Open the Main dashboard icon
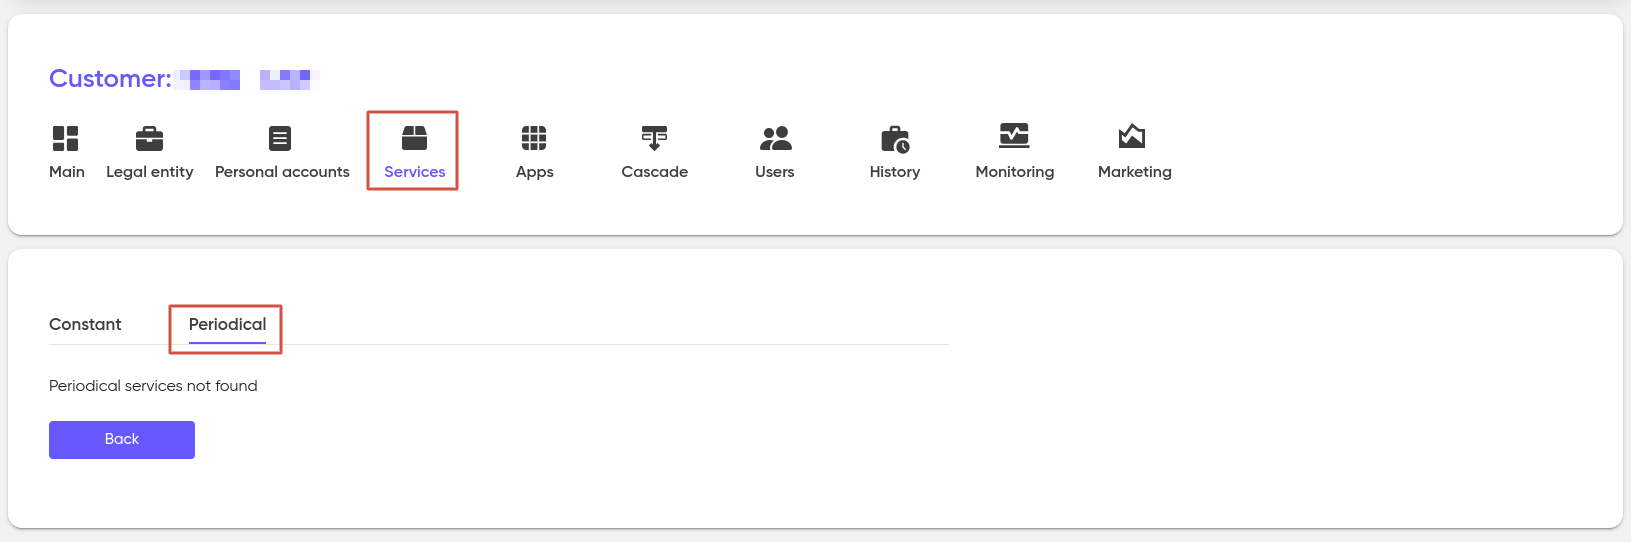The image size is (1631, 542). pyautogui.click(x=66, y=138)
